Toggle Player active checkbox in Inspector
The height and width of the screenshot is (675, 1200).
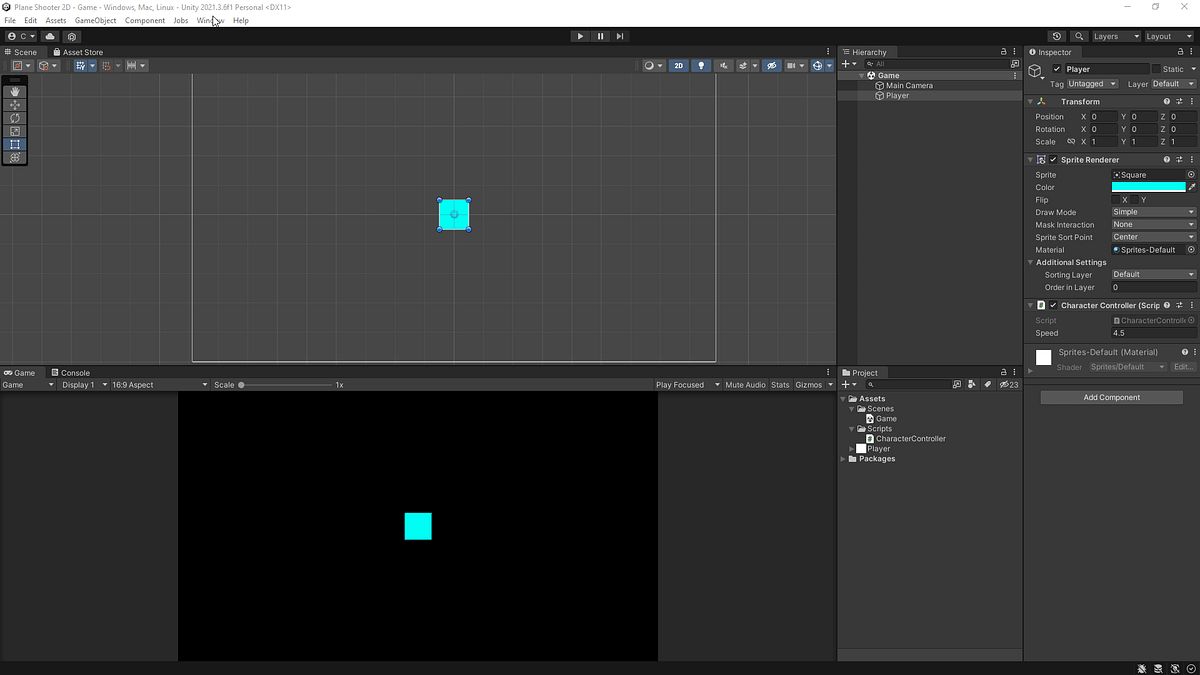click(1057, 69)
